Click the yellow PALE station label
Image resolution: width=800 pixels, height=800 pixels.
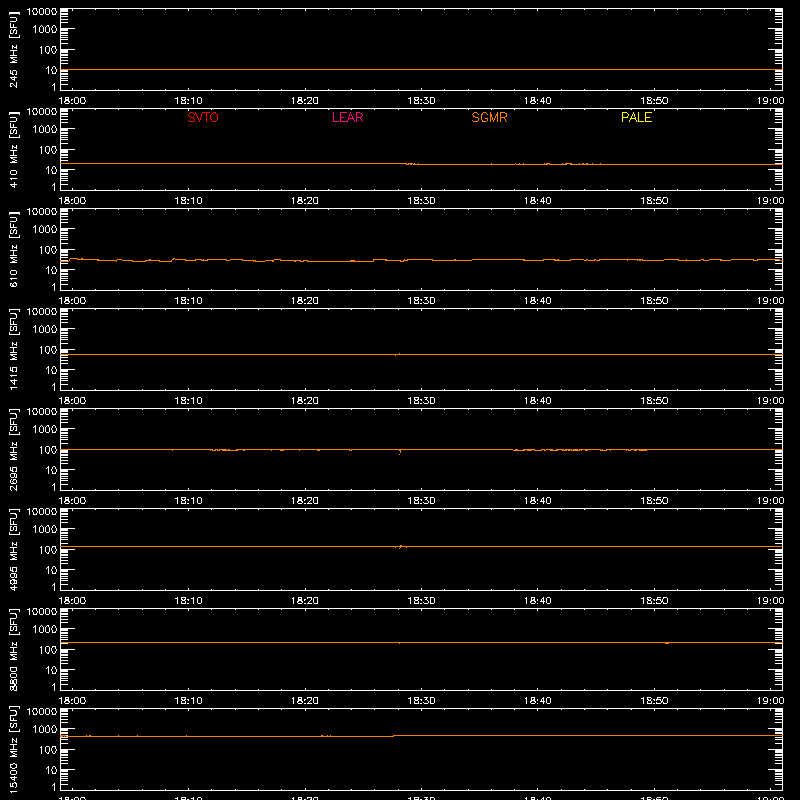pyautogui.click(x=636, y=117)
